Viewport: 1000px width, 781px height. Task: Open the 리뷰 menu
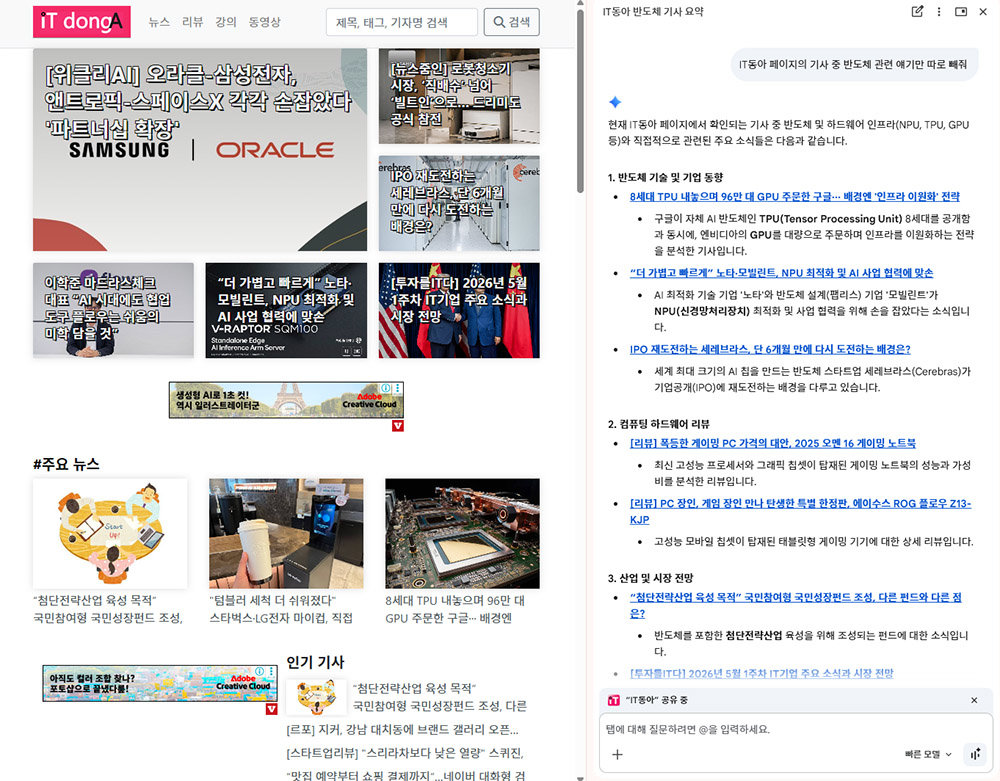coord(192,22)
